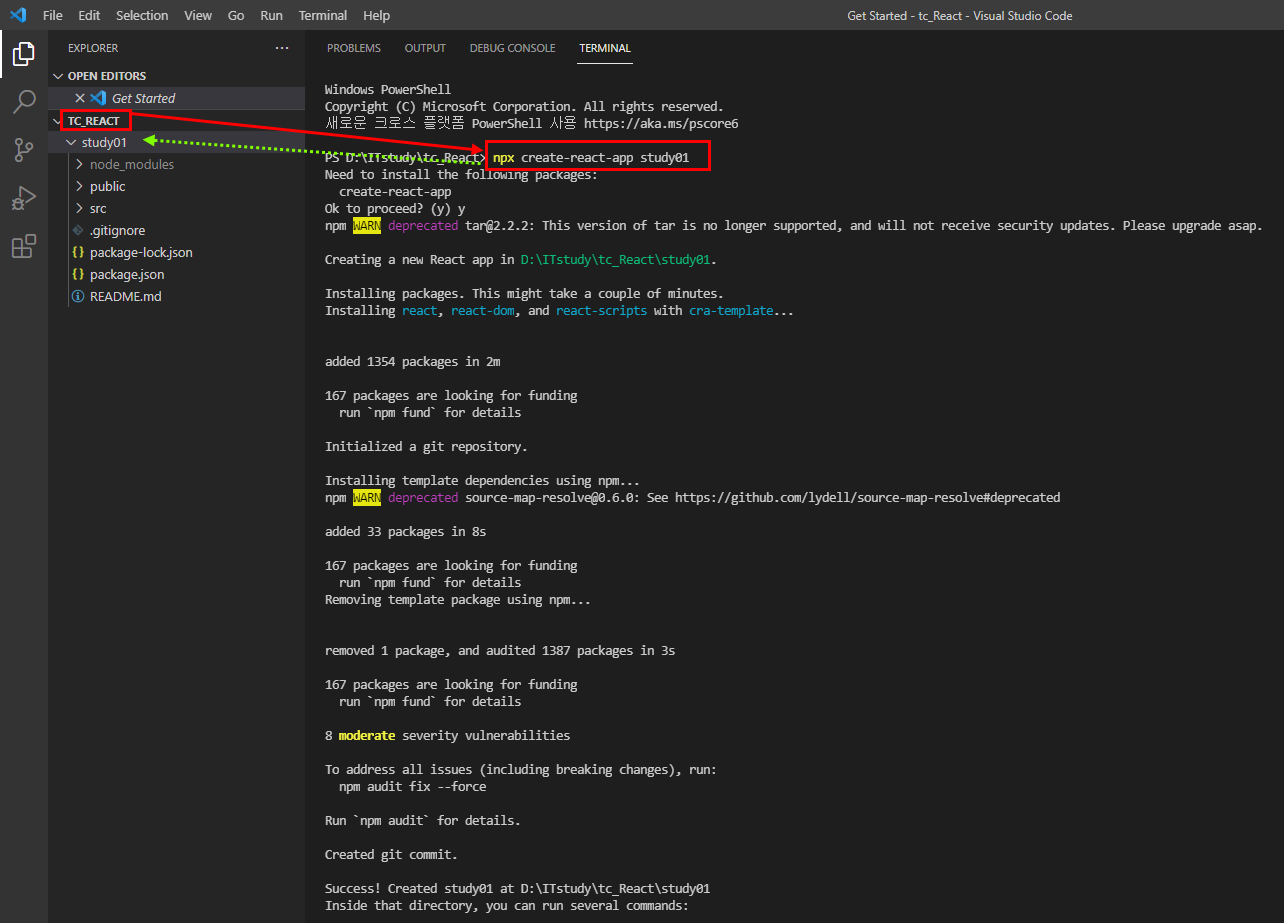Expand the public folder
Image resolution: width=1284 pixels, height=923 pixels.
tap(176, 186)
